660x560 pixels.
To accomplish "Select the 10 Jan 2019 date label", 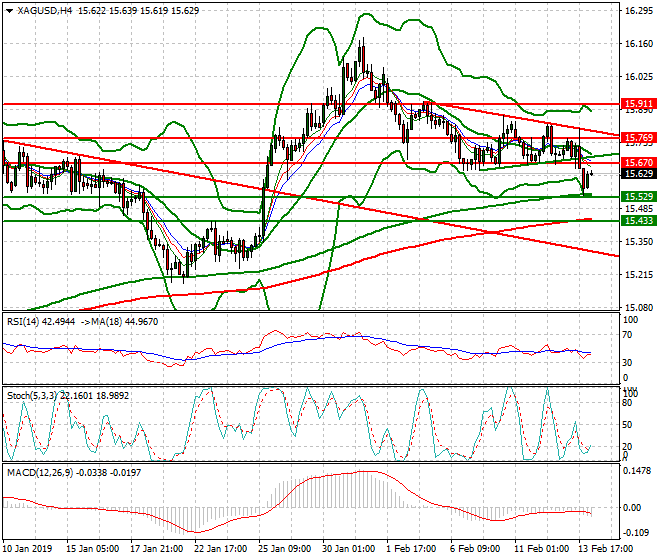I will (x=27, y=549).
